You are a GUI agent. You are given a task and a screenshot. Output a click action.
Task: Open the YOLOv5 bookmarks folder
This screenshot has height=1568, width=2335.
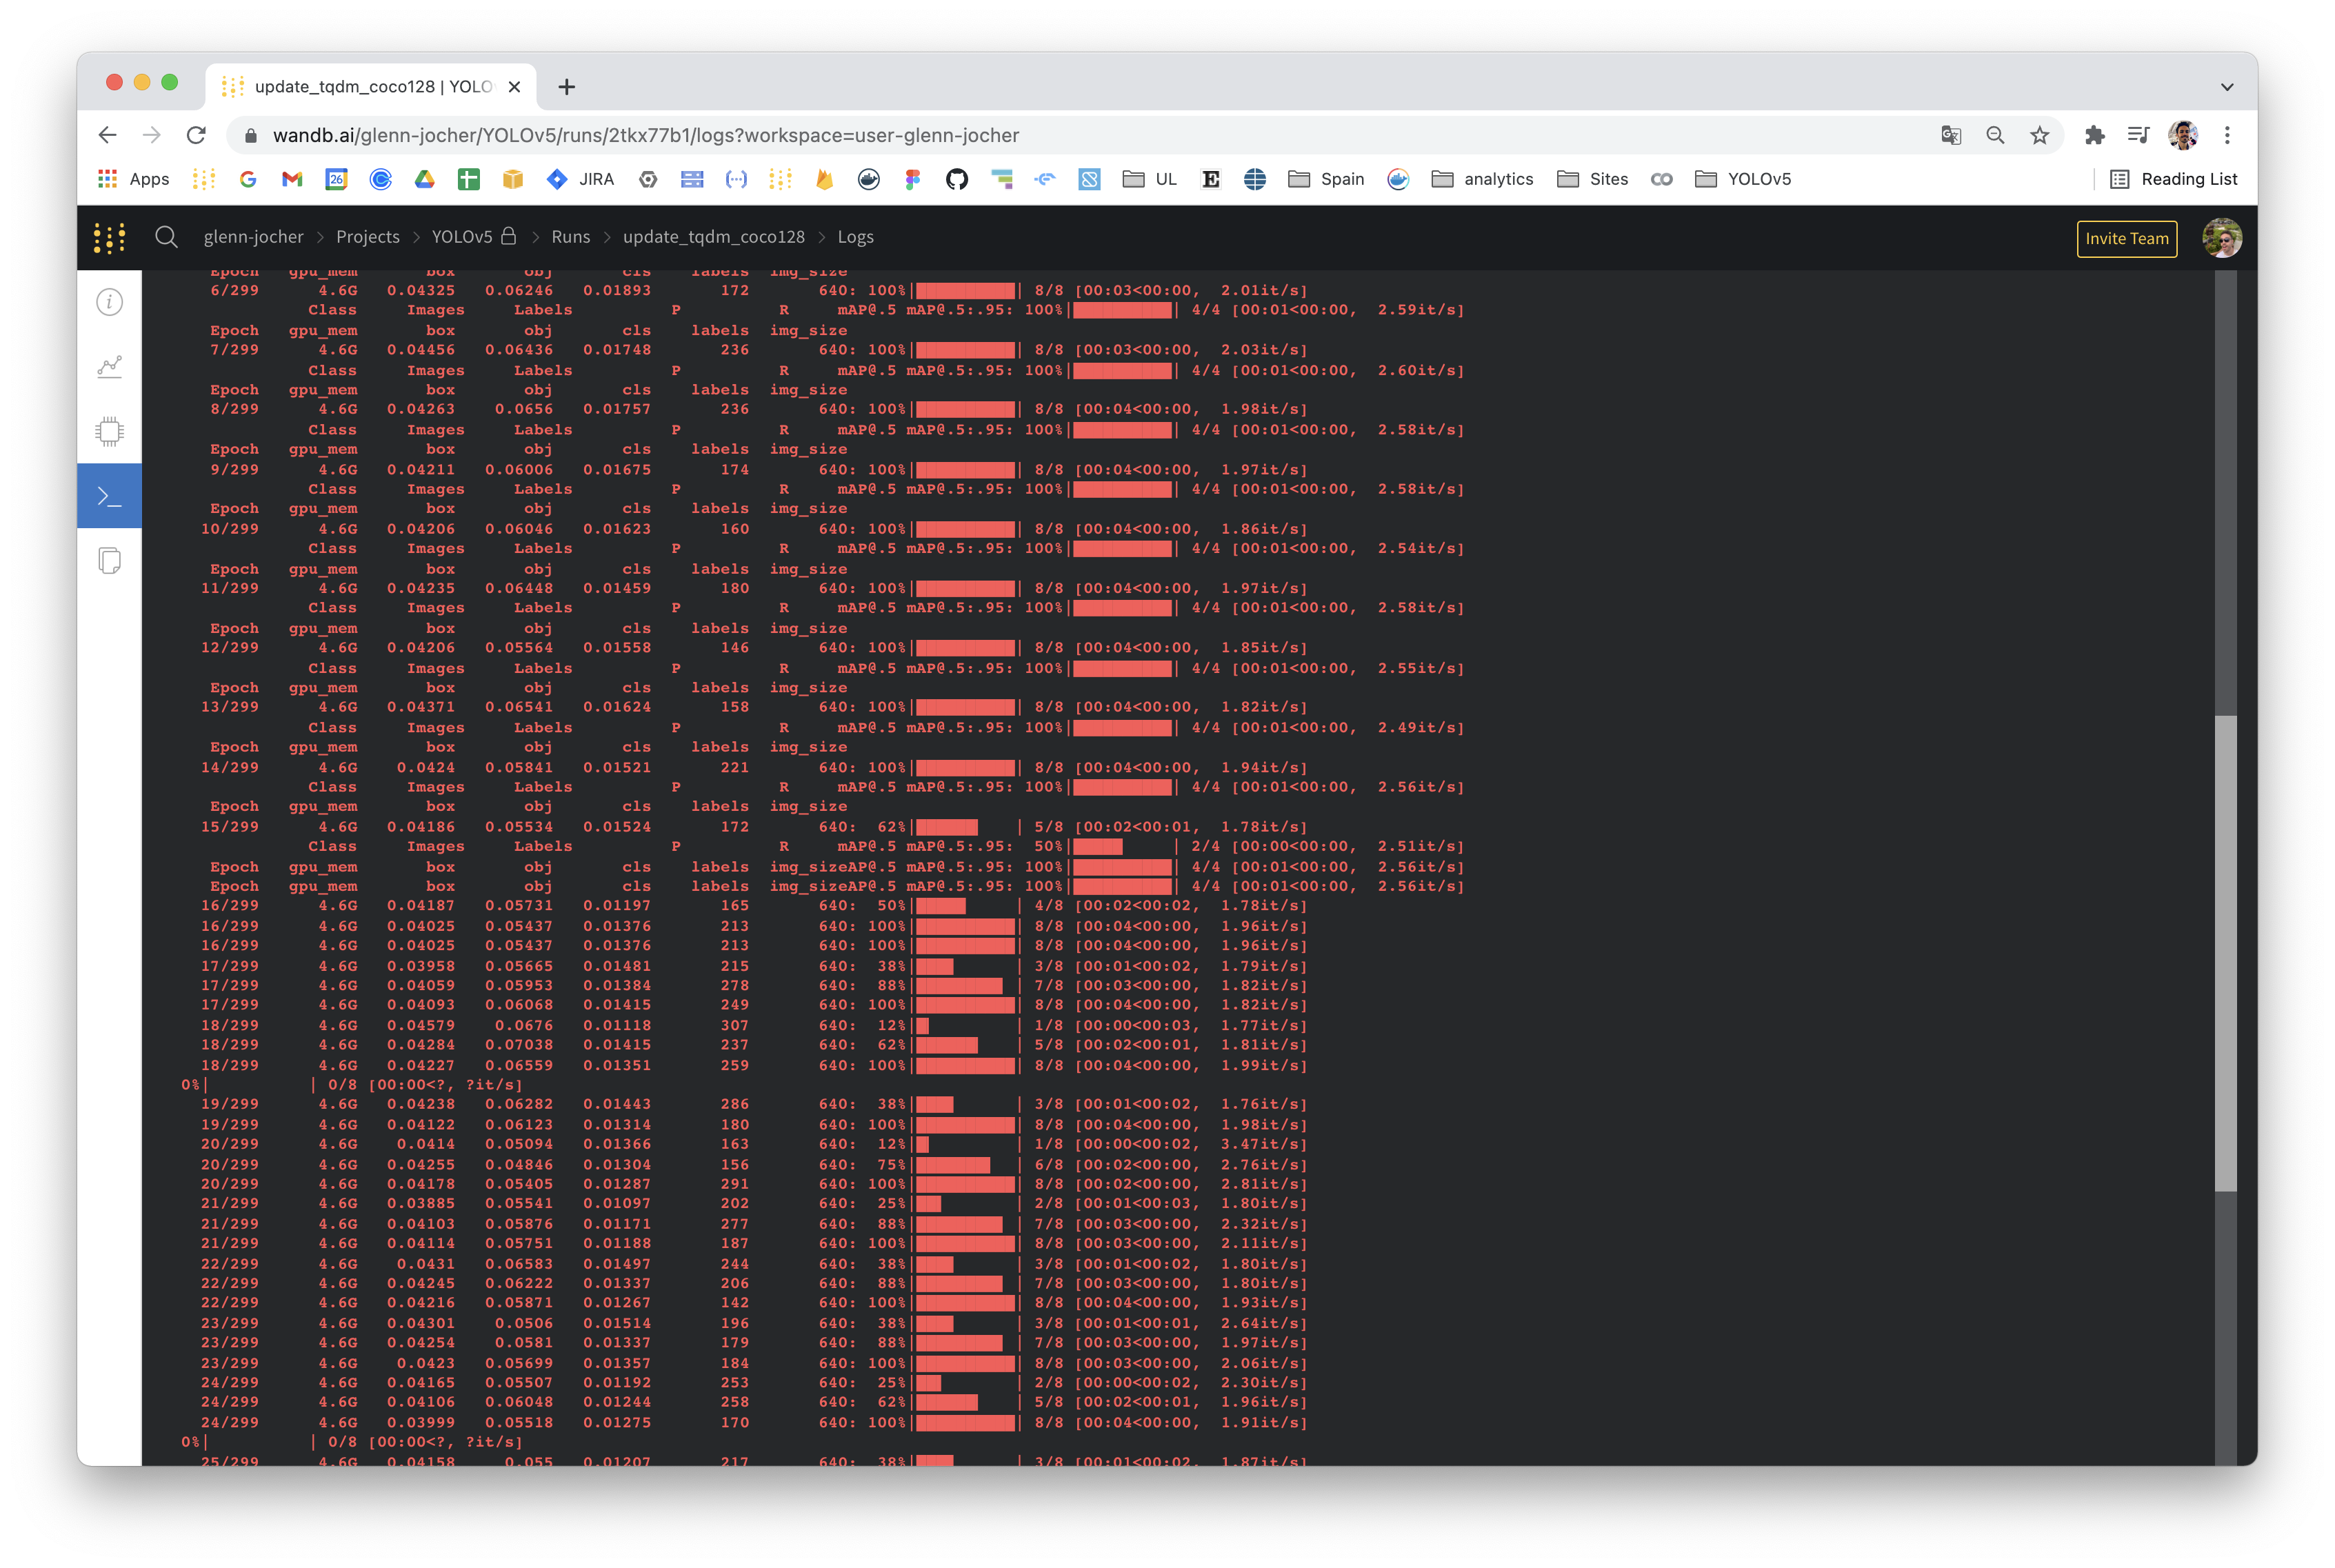point(1743,179)
